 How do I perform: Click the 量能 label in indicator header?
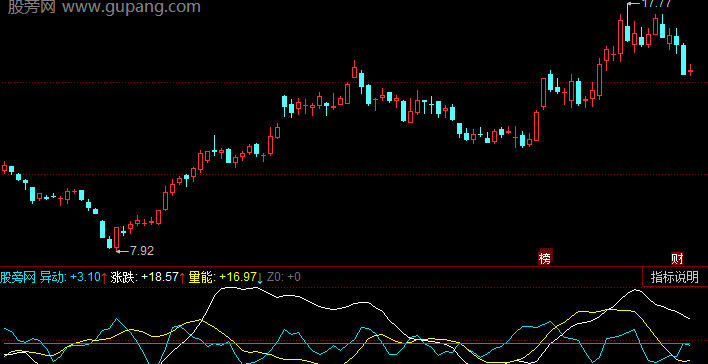point(202,277)
